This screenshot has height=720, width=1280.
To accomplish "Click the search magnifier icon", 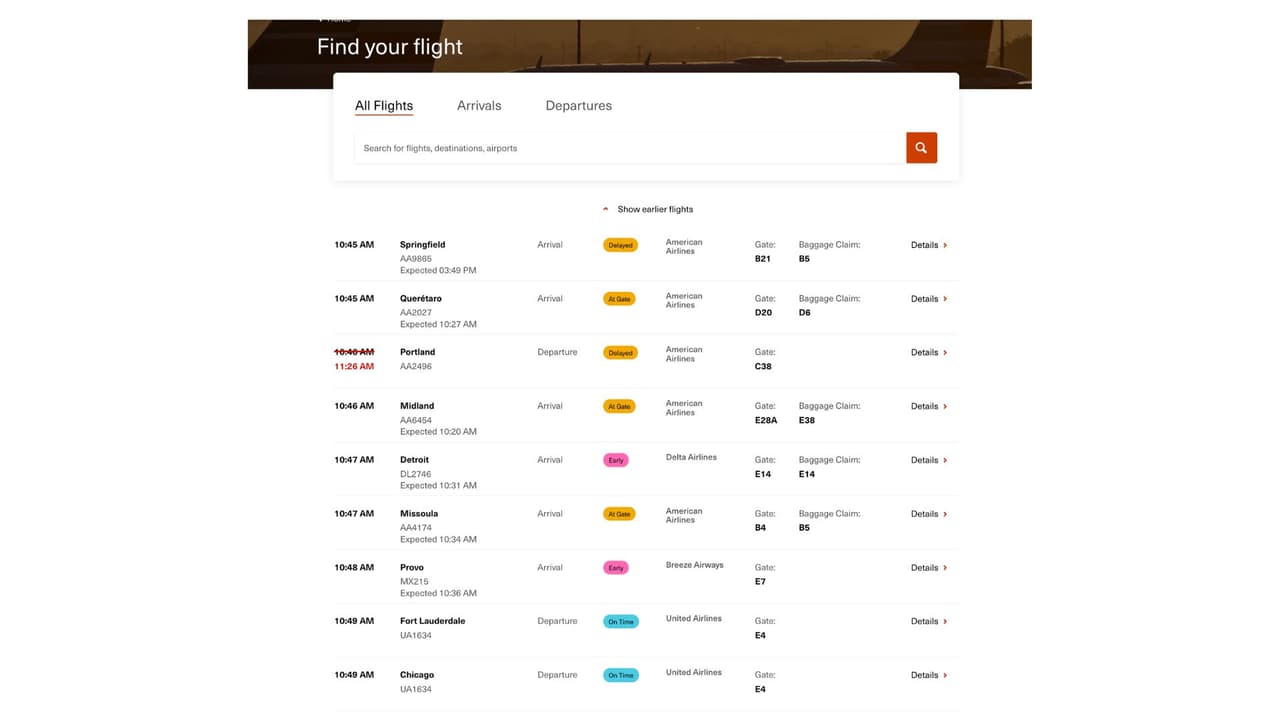I will tap(920, 147).
